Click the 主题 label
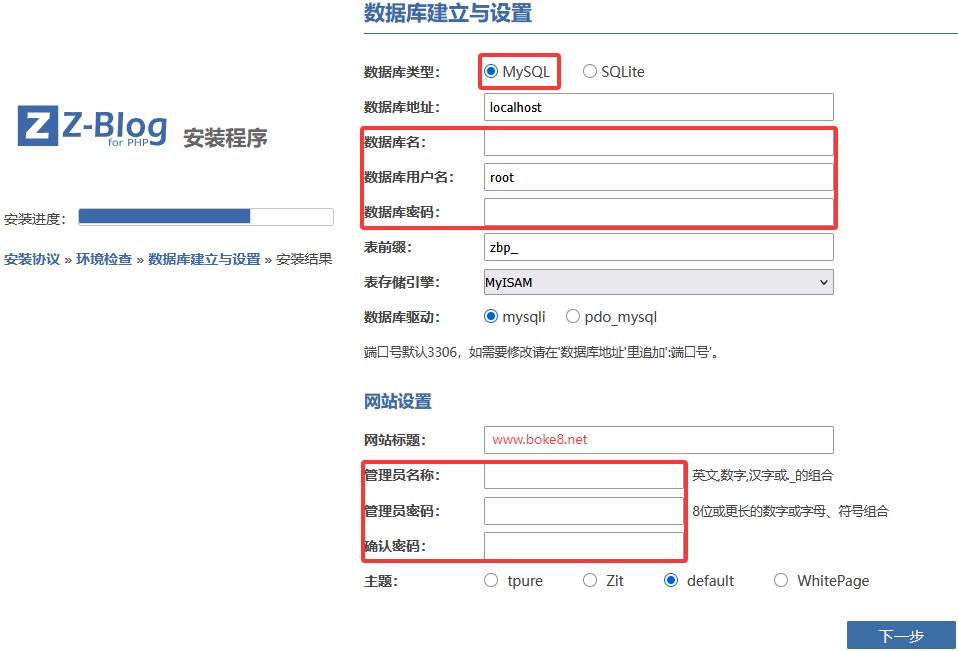This screenshot has width=958, height=651. pos(381,581)
